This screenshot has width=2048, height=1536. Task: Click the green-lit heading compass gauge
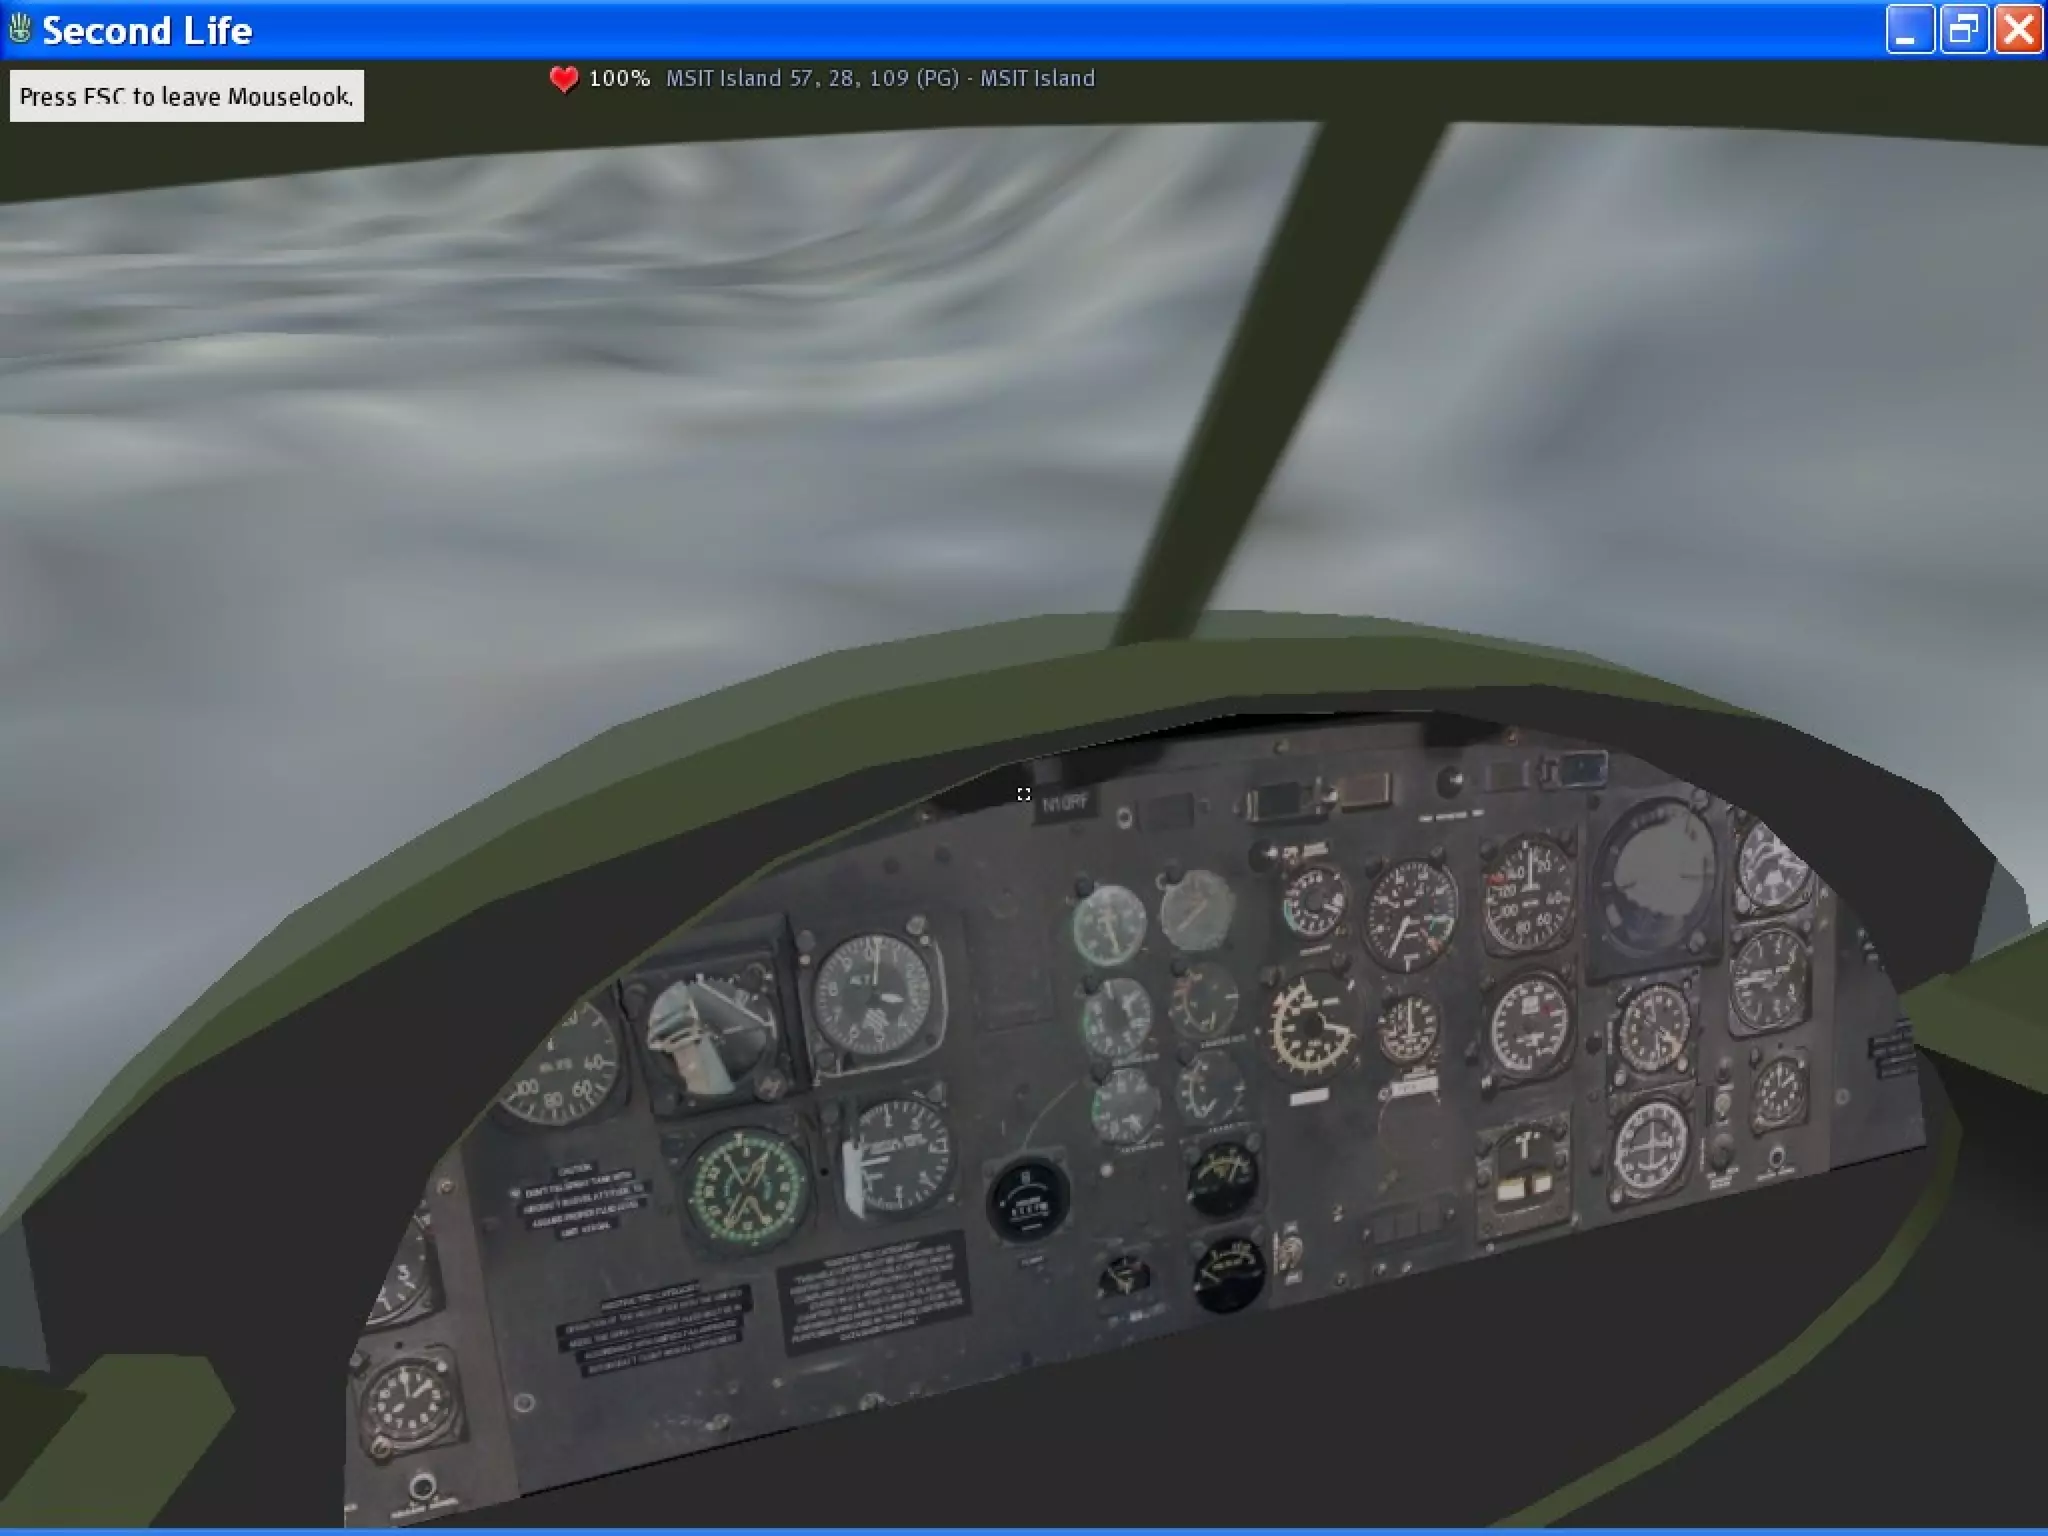point(748,1188)
